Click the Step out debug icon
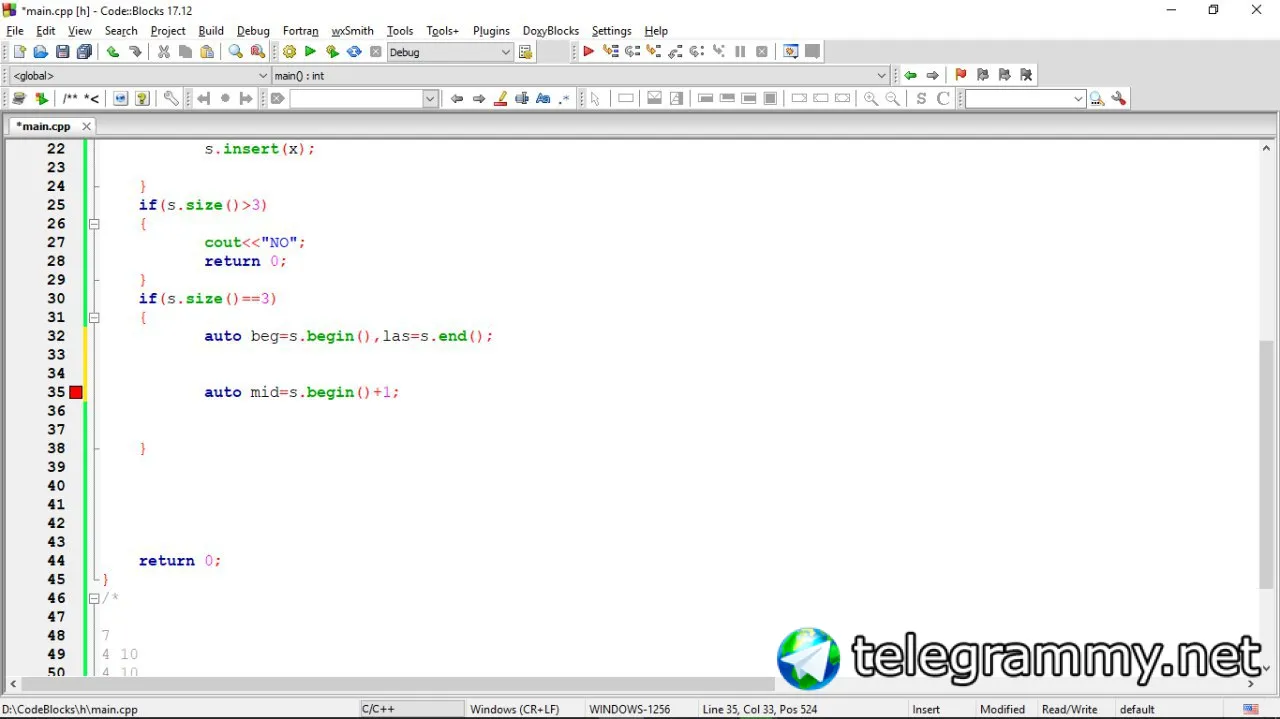Viewport: 1280px width, 719px height. click(x=676, y=52)
